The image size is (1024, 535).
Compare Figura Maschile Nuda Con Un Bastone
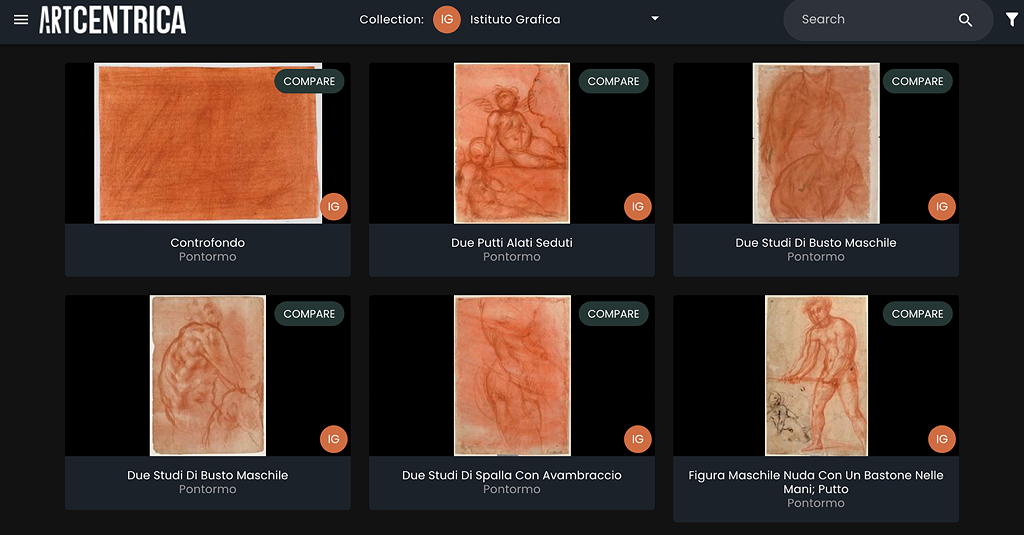point(918,314)
